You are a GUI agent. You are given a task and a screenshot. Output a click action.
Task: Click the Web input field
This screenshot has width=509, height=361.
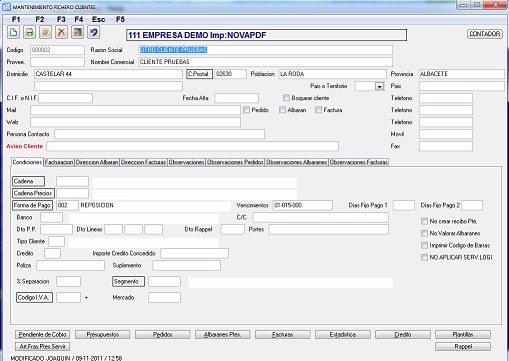pos(135,122)
